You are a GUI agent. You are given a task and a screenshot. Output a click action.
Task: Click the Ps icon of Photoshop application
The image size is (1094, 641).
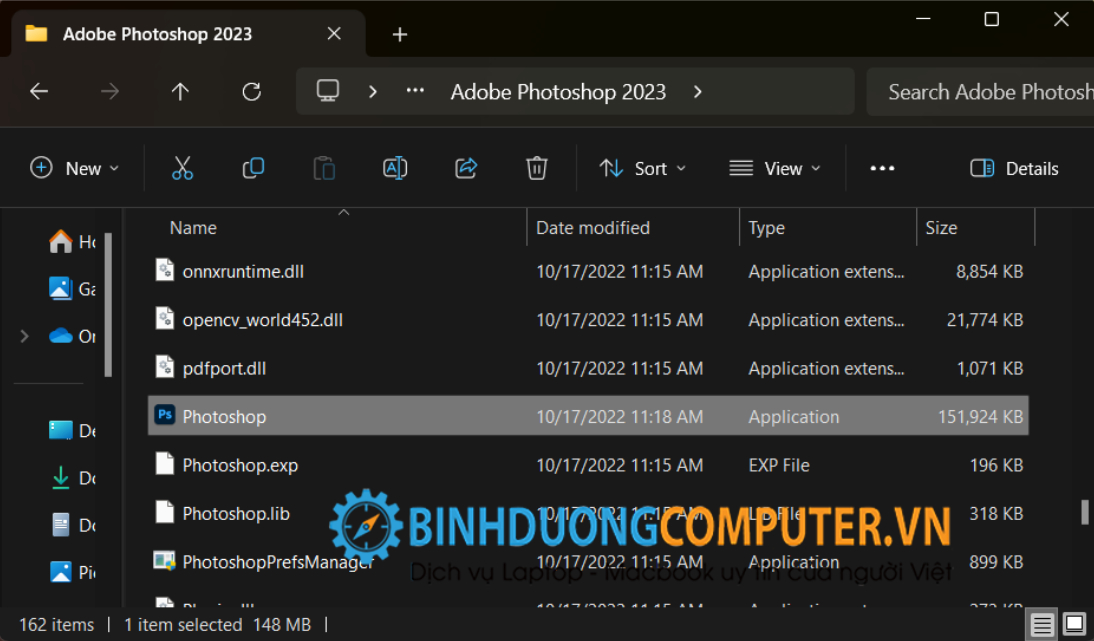165,415
